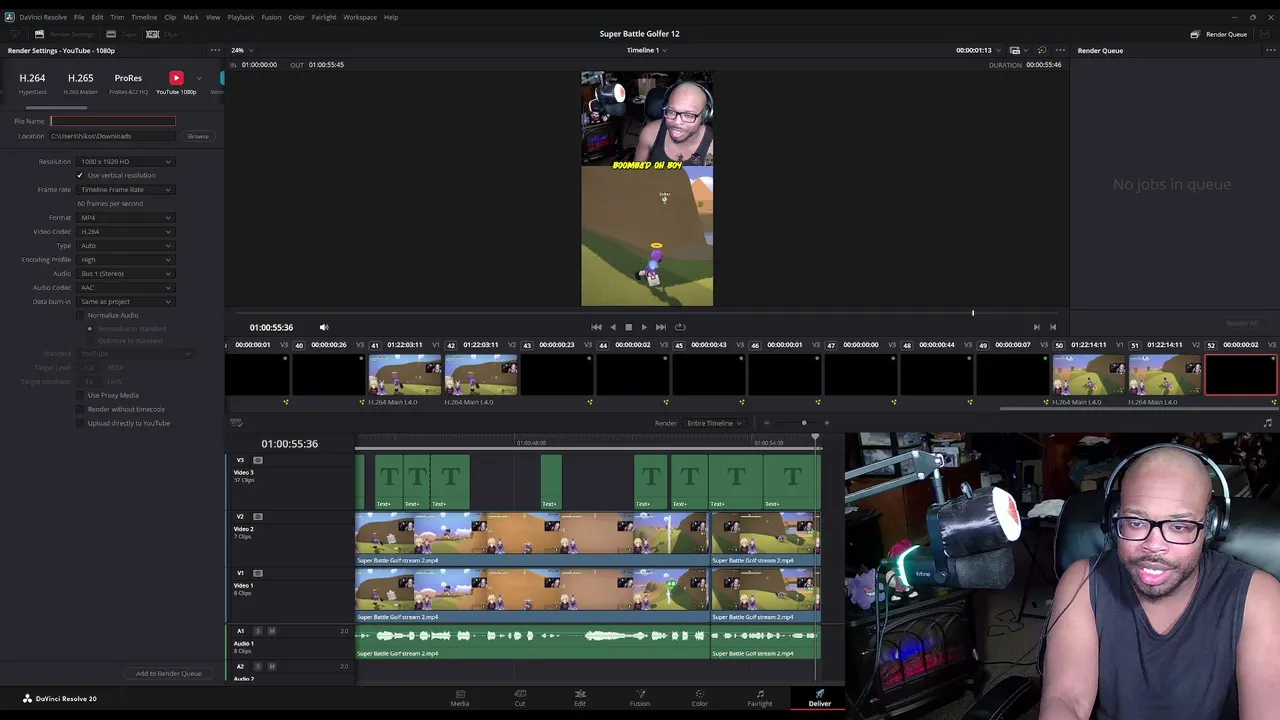The width and height of the screenshot is (1280, 720).
Task: Open Render Entire Timeline dropdown
Action: click(714, 423)
